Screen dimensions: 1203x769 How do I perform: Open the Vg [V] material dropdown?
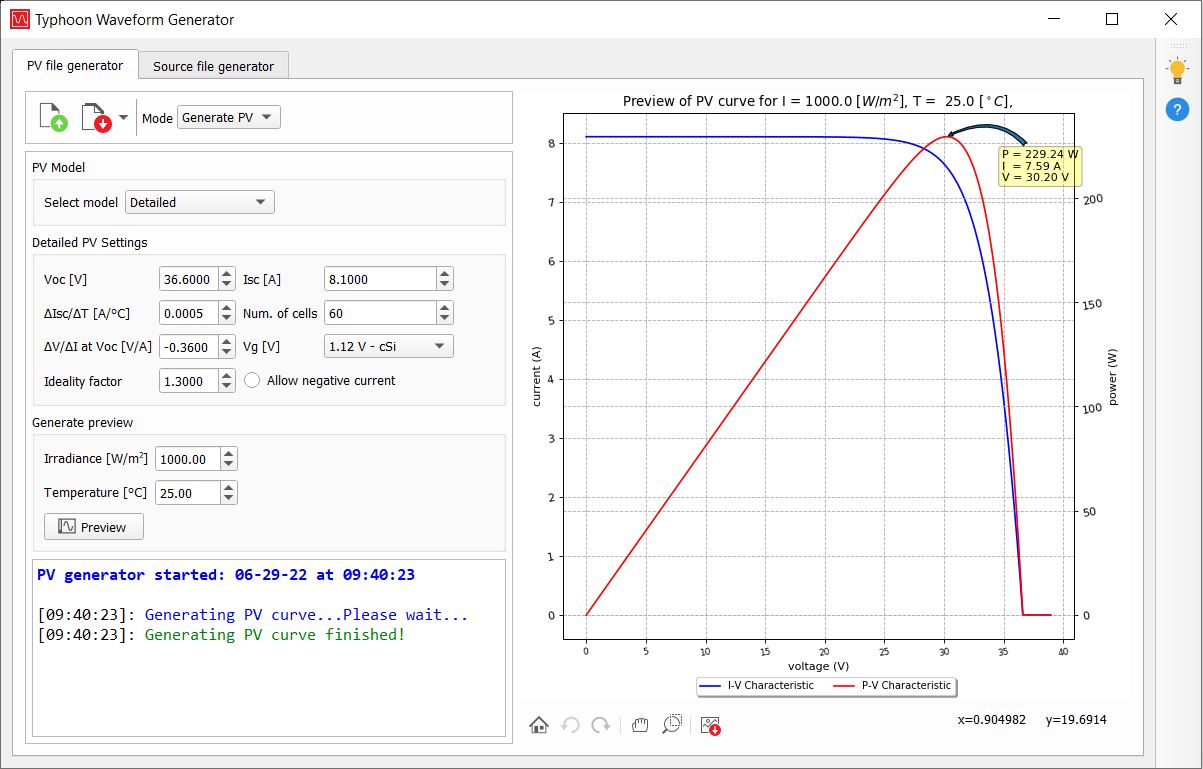pyautogui.click(x=388, y=346)
